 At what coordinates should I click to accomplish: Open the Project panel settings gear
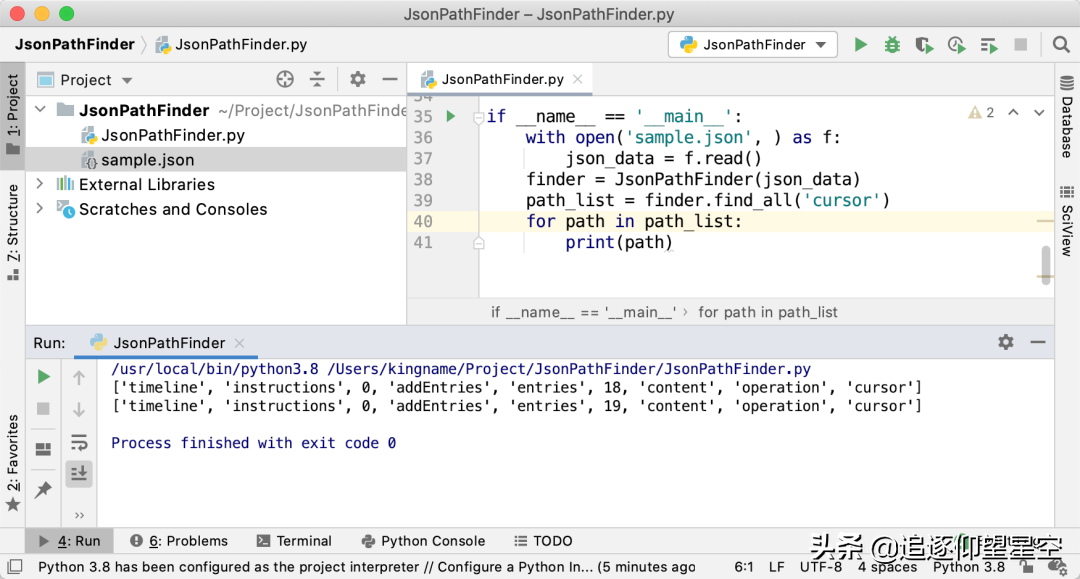(x=357, y=79)
